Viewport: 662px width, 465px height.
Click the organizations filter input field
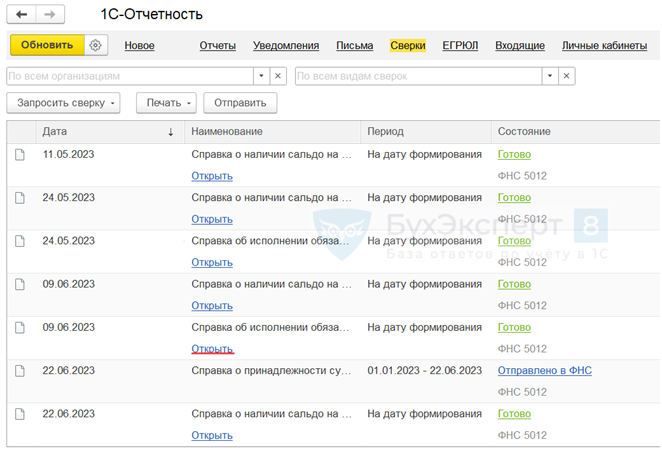130,76
